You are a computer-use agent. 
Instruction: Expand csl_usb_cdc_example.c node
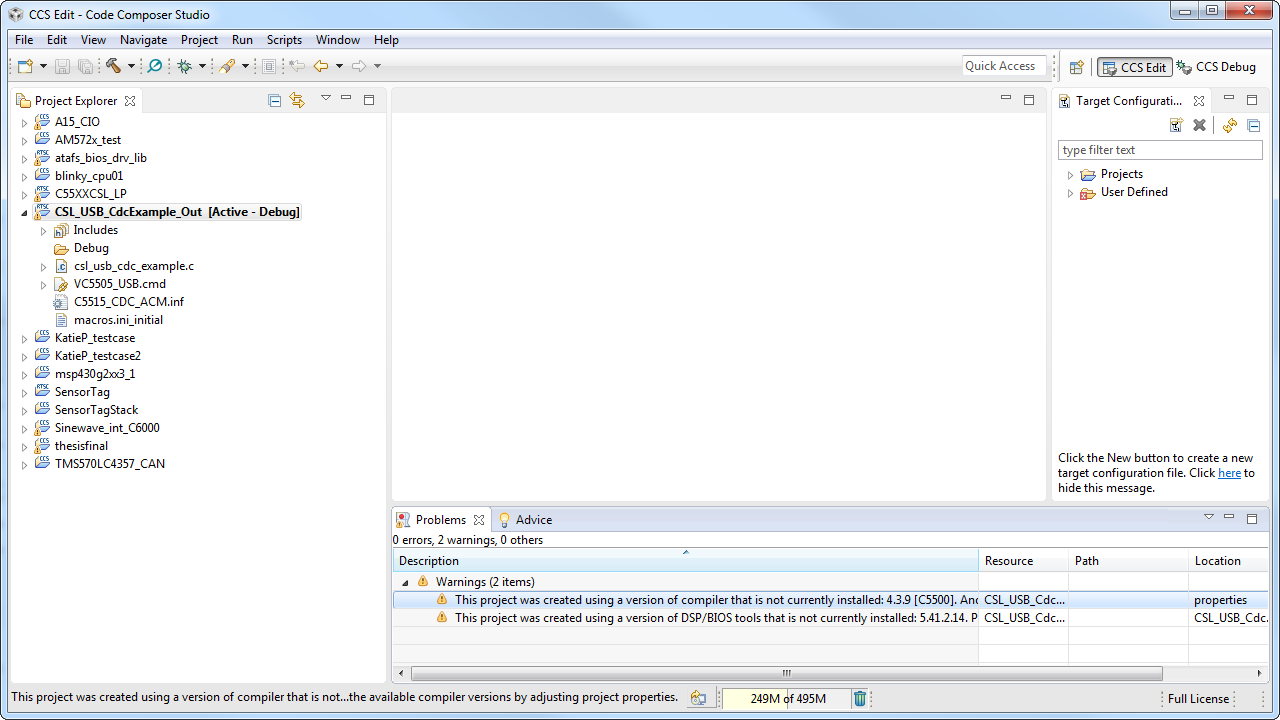pos(43,266)
